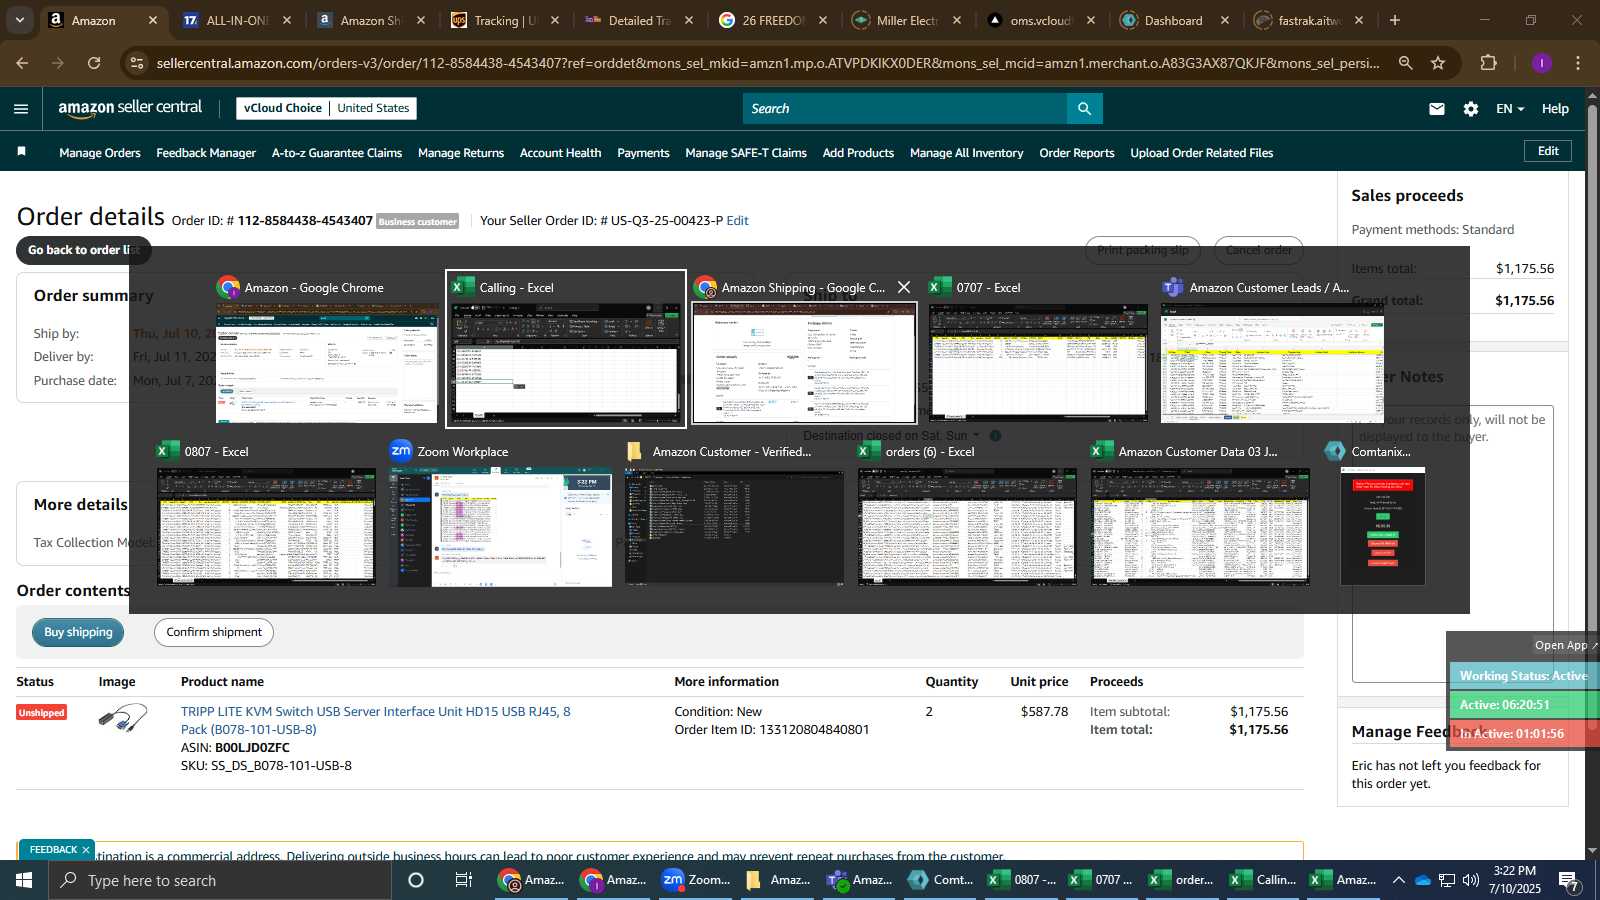The image size is (1600, 900).
Task: Show hidden system tray icons
Action: pos(1399,880)
